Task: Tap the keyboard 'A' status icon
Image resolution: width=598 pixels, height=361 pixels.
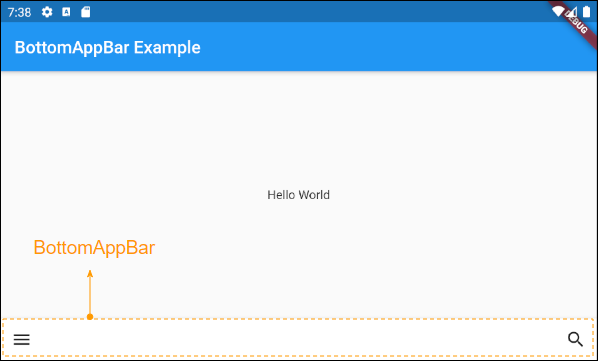Action: pyautogui.click(x=66, y=12)
